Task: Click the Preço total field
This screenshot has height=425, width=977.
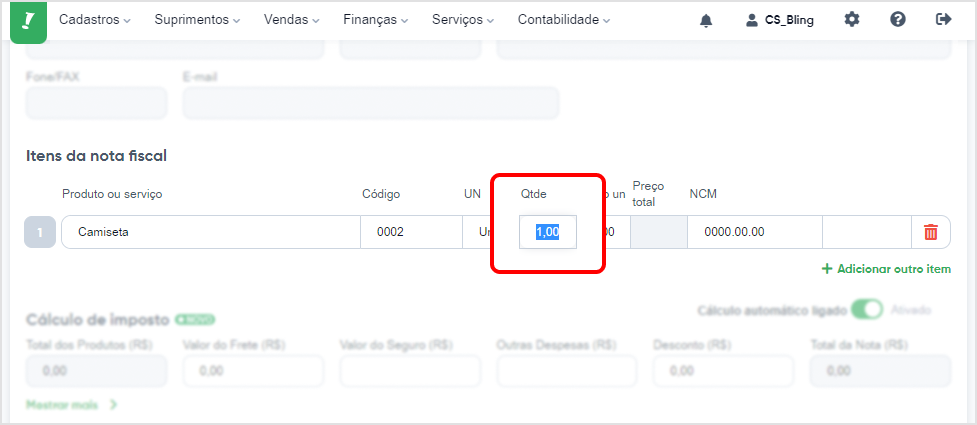Action: [659, 232]
